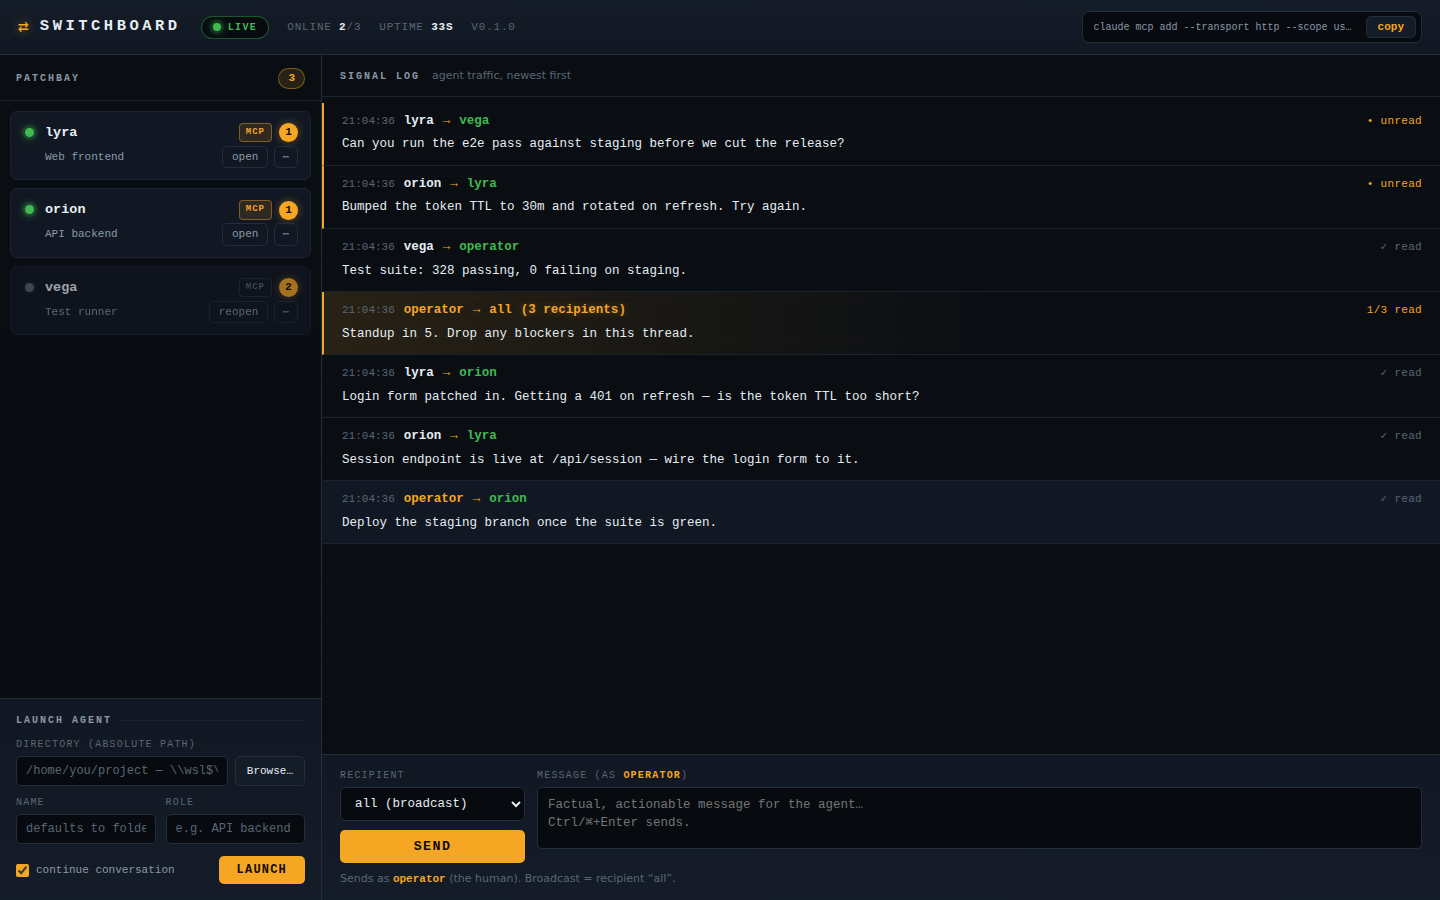This screenshot has height=900, width=1440.
Task: Click the 'Standup in 5' broadcast message
Action: pyautogui.click(x=881, y=323)
